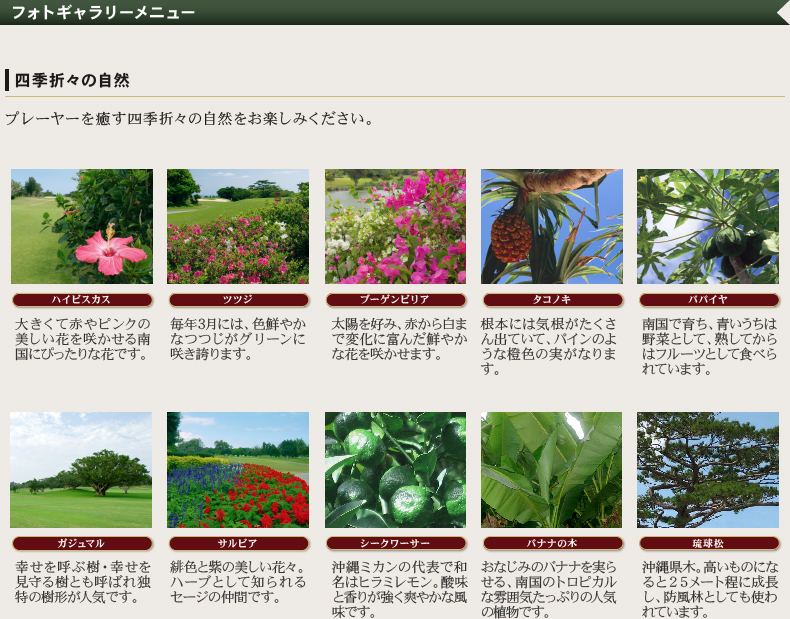Click the pine description starting 沖縄県木

click(x=710, y=589)
